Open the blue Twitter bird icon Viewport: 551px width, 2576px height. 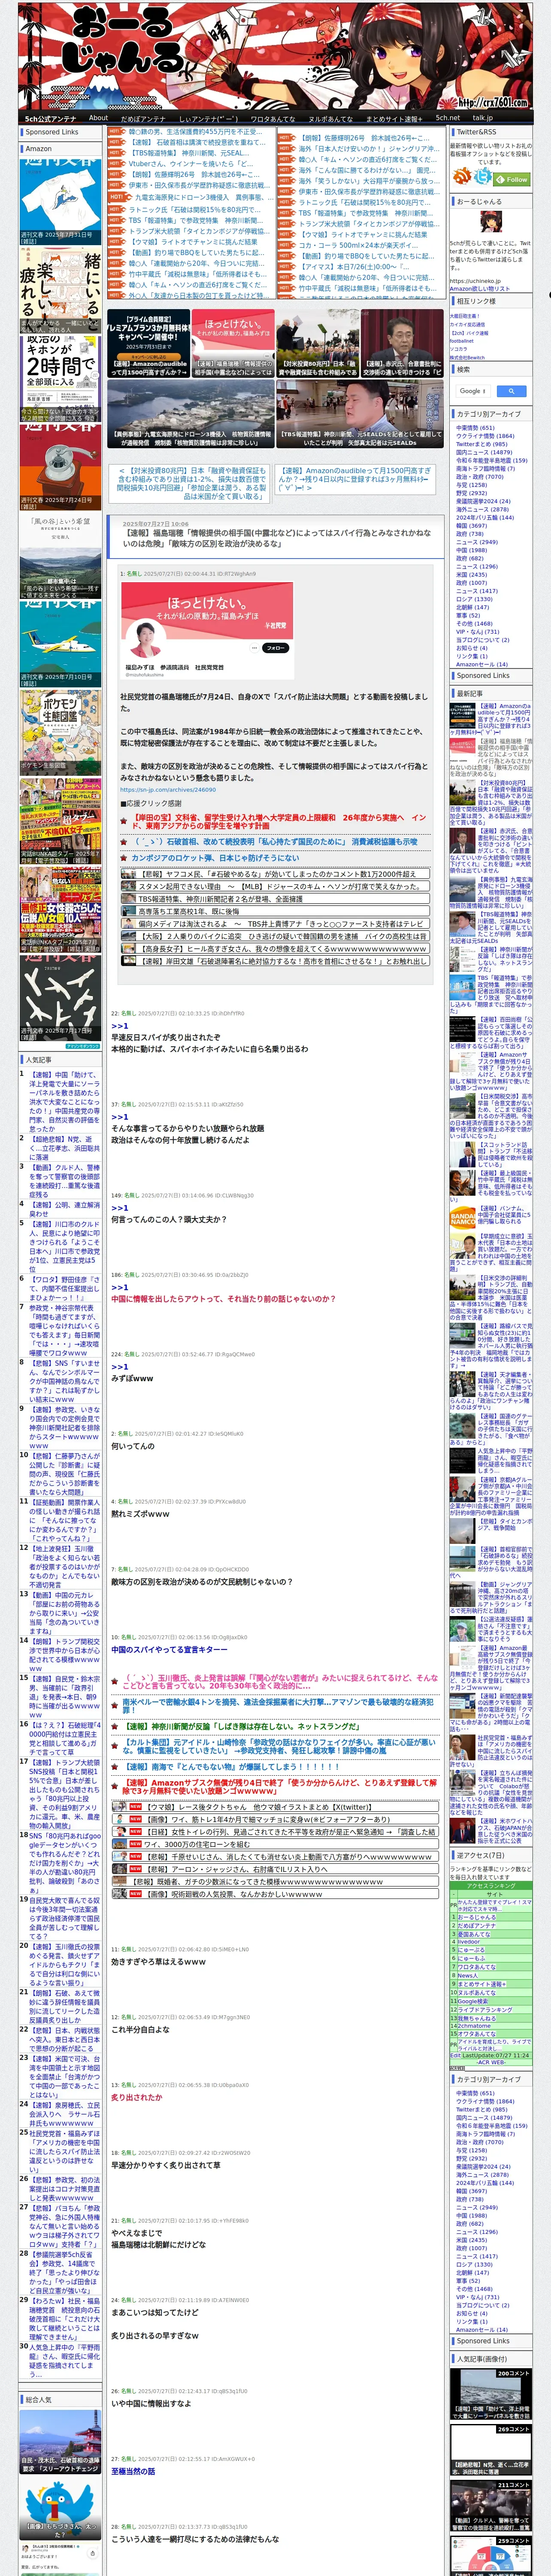click(x=484, y=176)
